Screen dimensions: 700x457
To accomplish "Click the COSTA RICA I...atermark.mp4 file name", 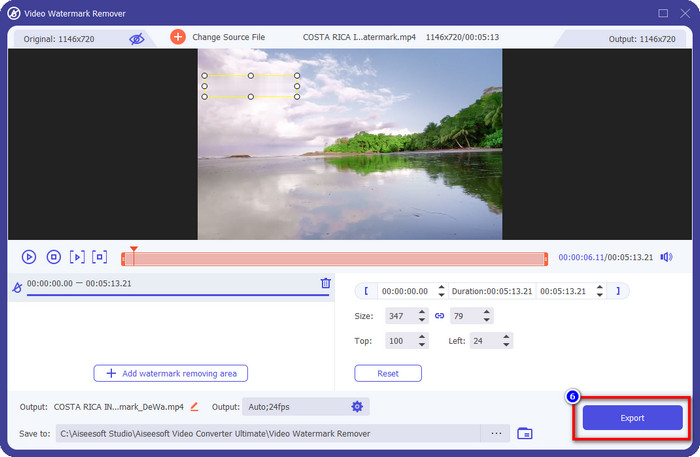I will (x=359, y=37).
